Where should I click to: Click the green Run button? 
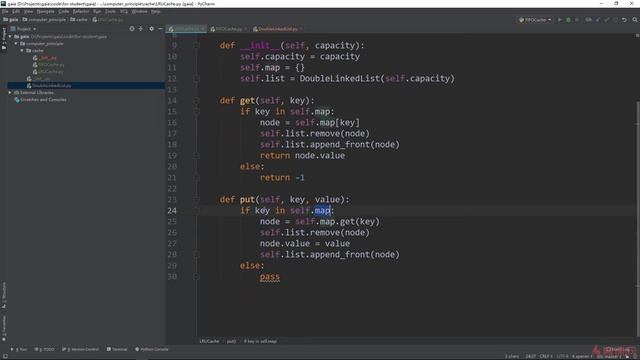pyautogui.click(x=560, y=20)
